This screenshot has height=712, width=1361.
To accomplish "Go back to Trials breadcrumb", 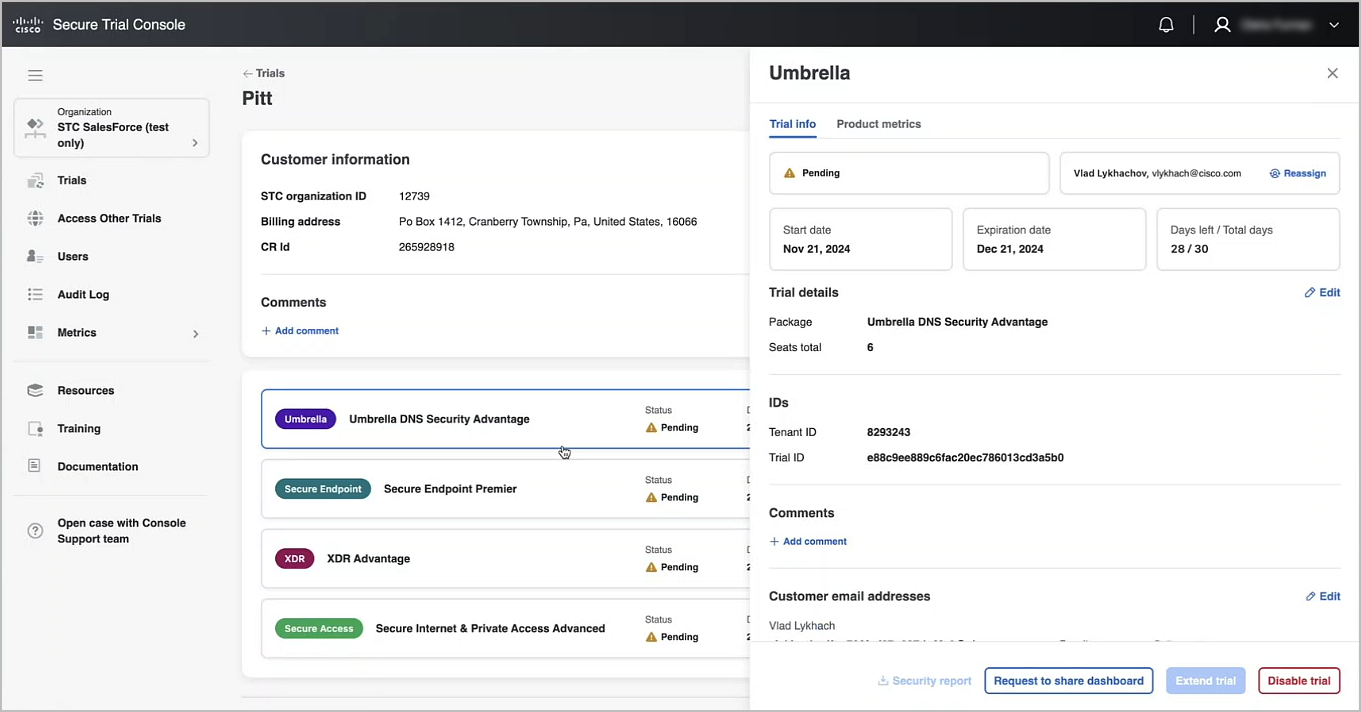I will coord(264,73).
